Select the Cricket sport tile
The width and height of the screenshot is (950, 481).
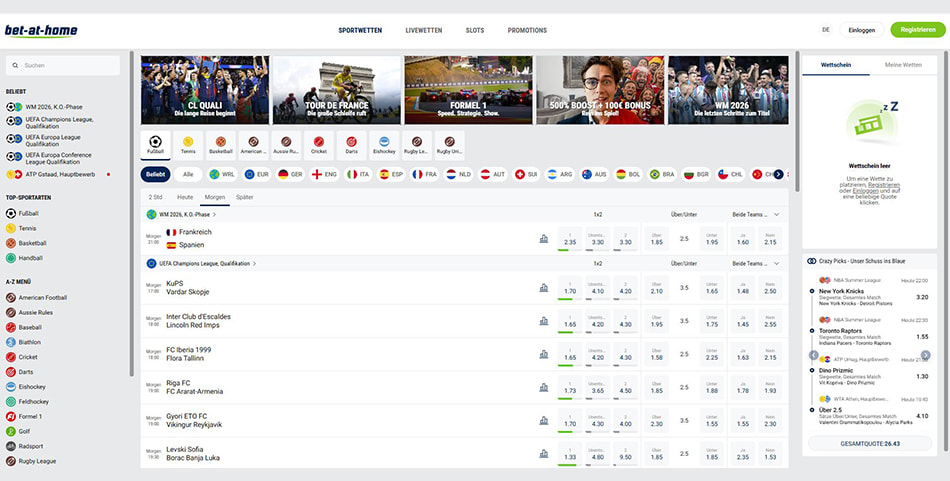click(x=319, y=145)
